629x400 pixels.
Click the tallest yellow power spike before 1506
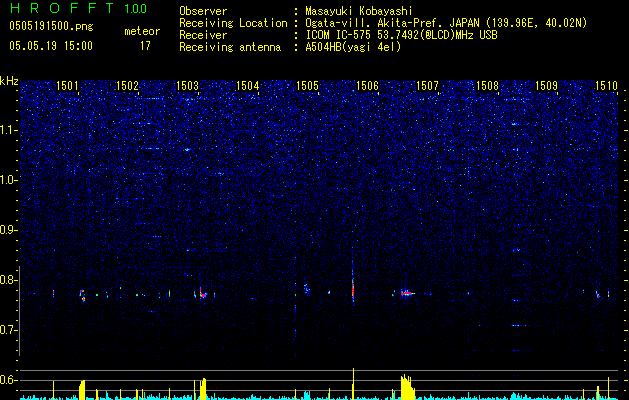[353, 384]
